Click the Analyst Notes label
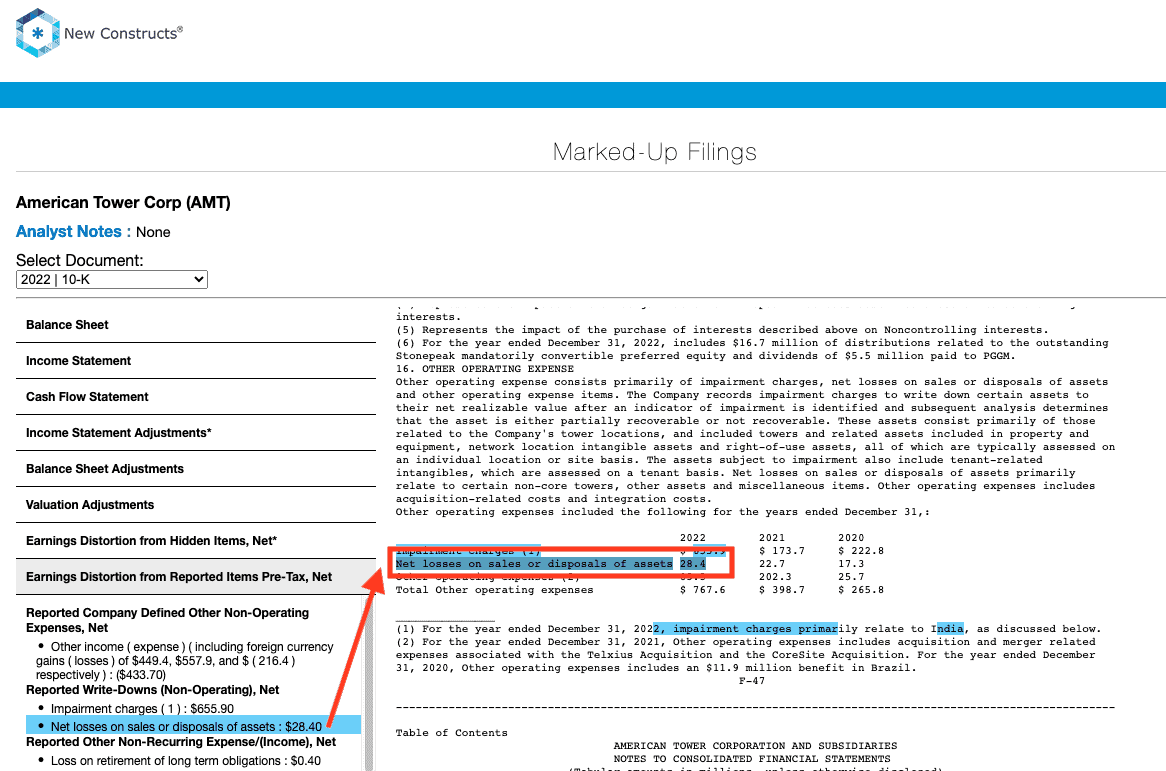Image resolution: width=1166 pixels, height=771 pixels. point(73,232)
